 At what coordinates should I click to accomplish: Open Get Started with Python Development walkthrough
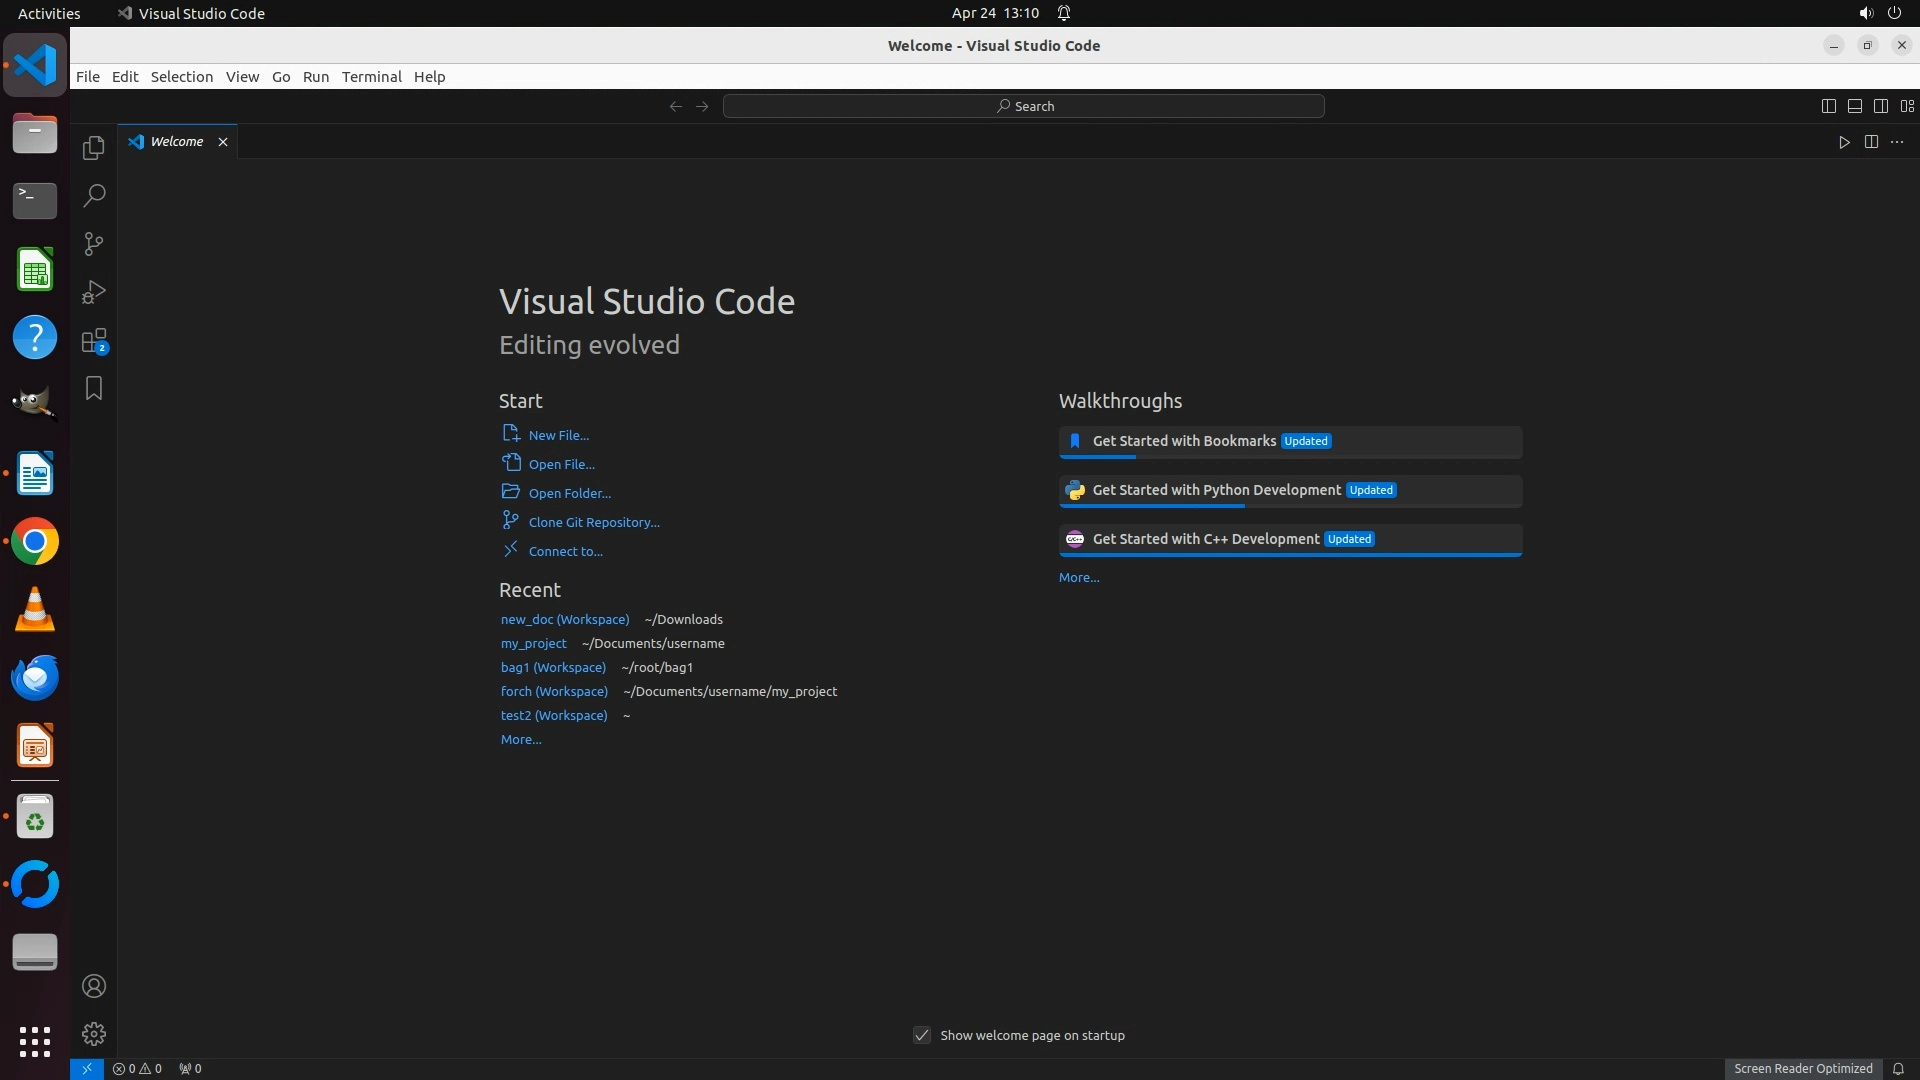tap(1216, 490)
